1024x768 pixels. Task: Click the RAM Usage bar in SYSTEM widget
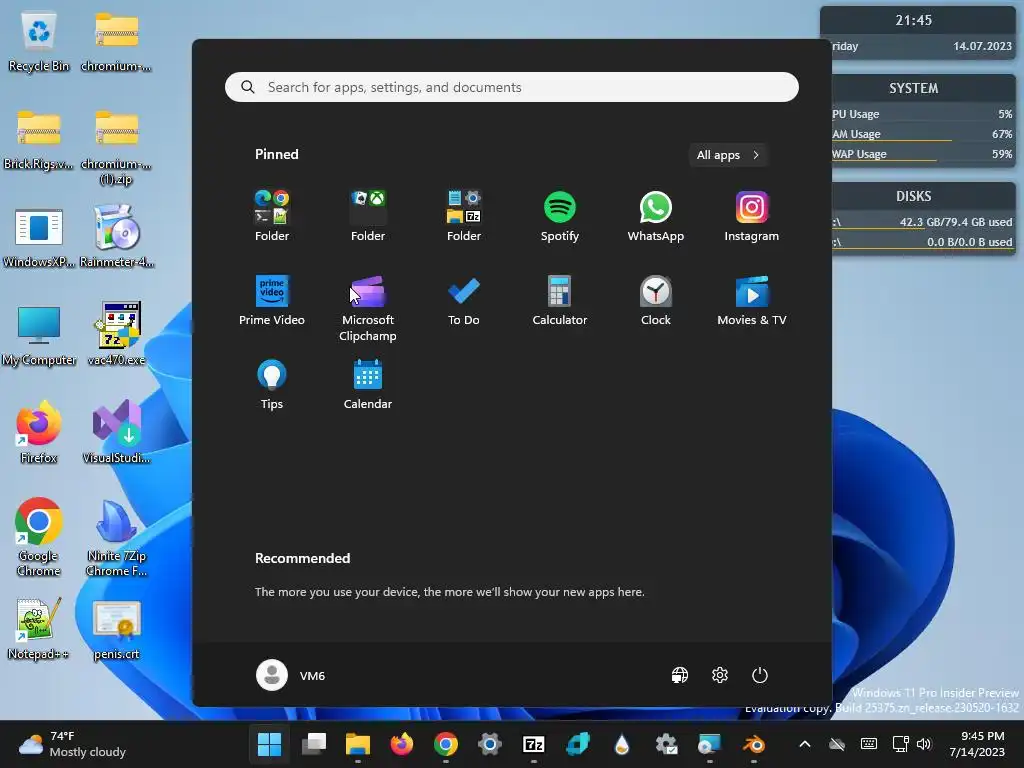click(x=922, y=134)
